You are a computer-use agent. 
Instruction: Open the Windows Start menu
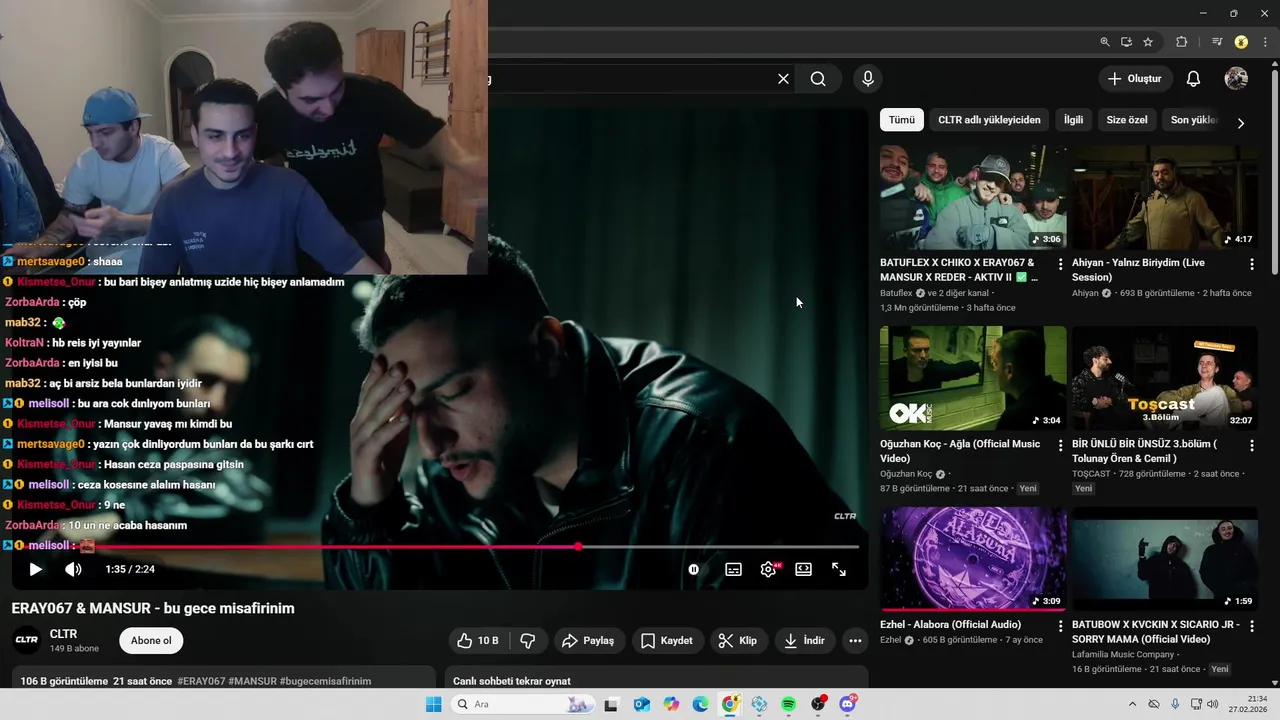click(434, 705)
